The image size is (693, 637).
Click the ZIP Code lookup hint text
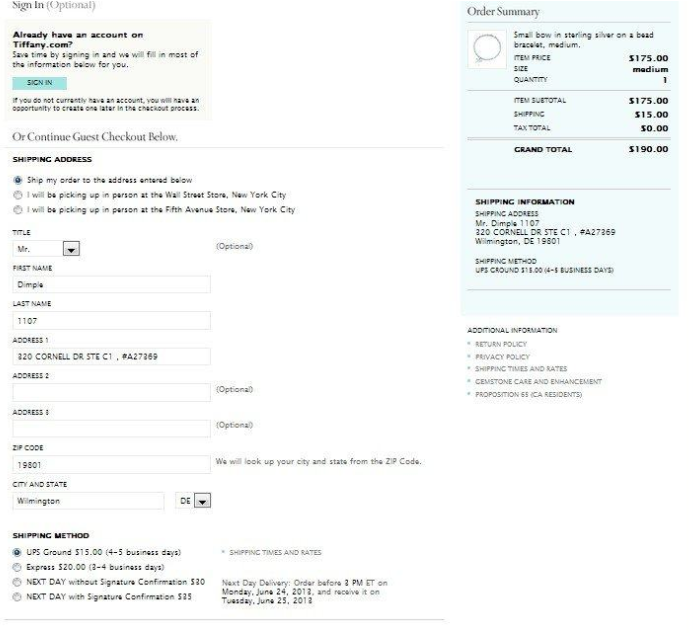tap(318, 462)
